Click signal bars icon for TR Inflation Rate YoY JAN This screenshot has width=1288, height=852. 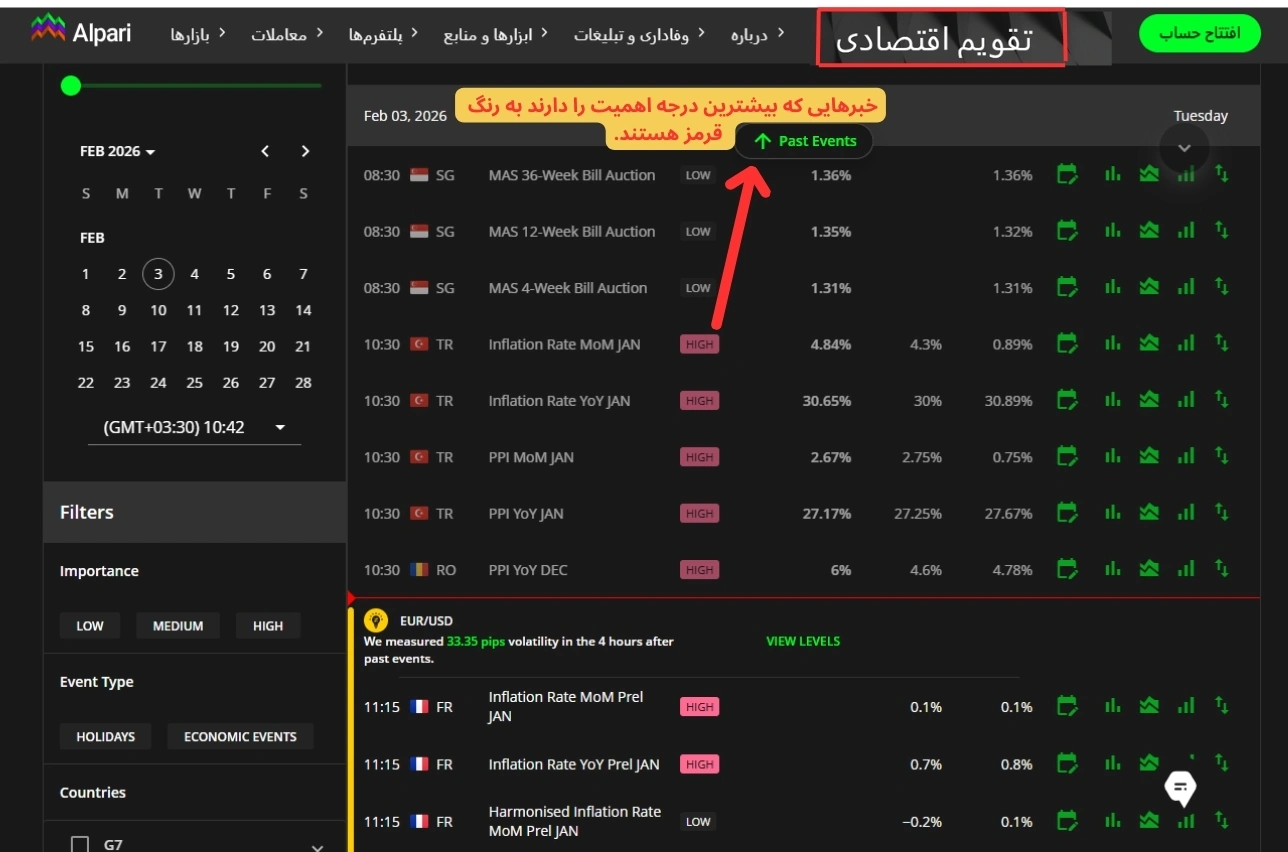point(1186,400)
